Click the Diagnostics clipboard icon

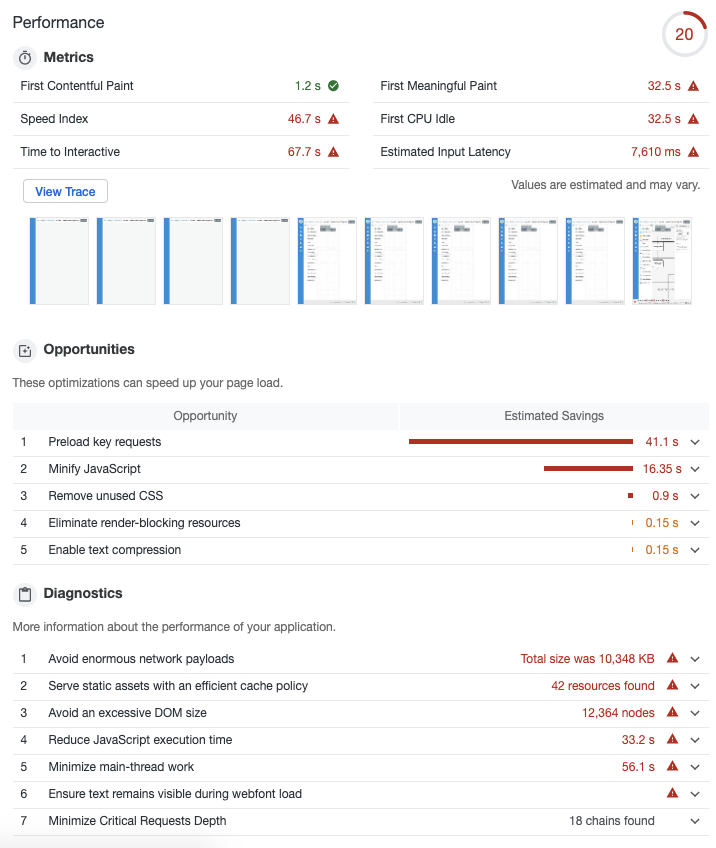[24, 593]
